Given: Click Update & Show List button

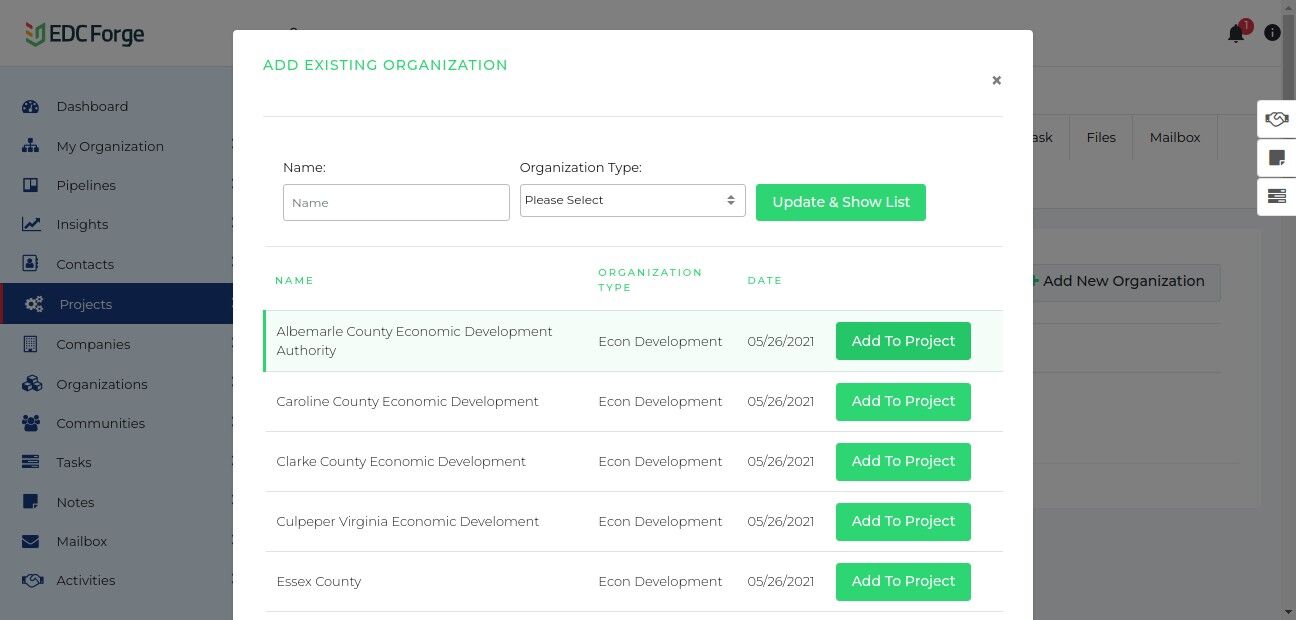Looking at the screenshot, I should pyautogui.click(x=840, y=202).
